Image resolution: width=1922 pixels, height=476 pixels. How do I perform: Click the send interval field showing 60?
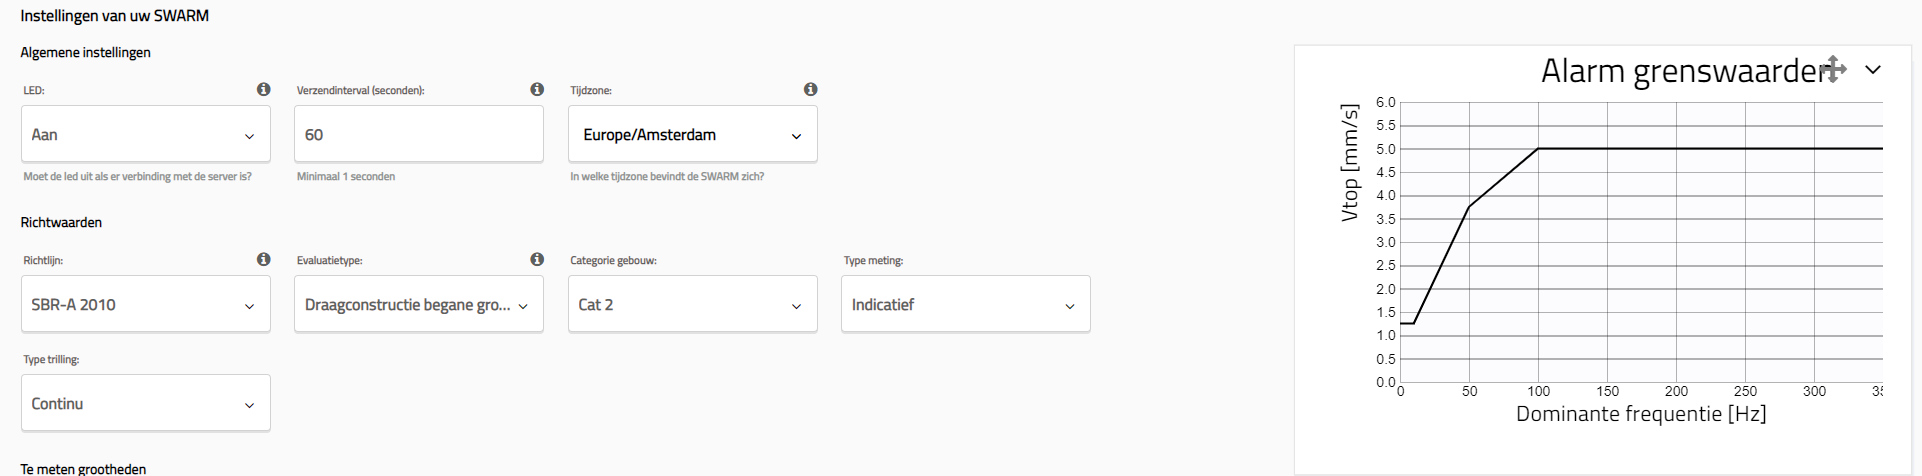[x=418, y=135]
